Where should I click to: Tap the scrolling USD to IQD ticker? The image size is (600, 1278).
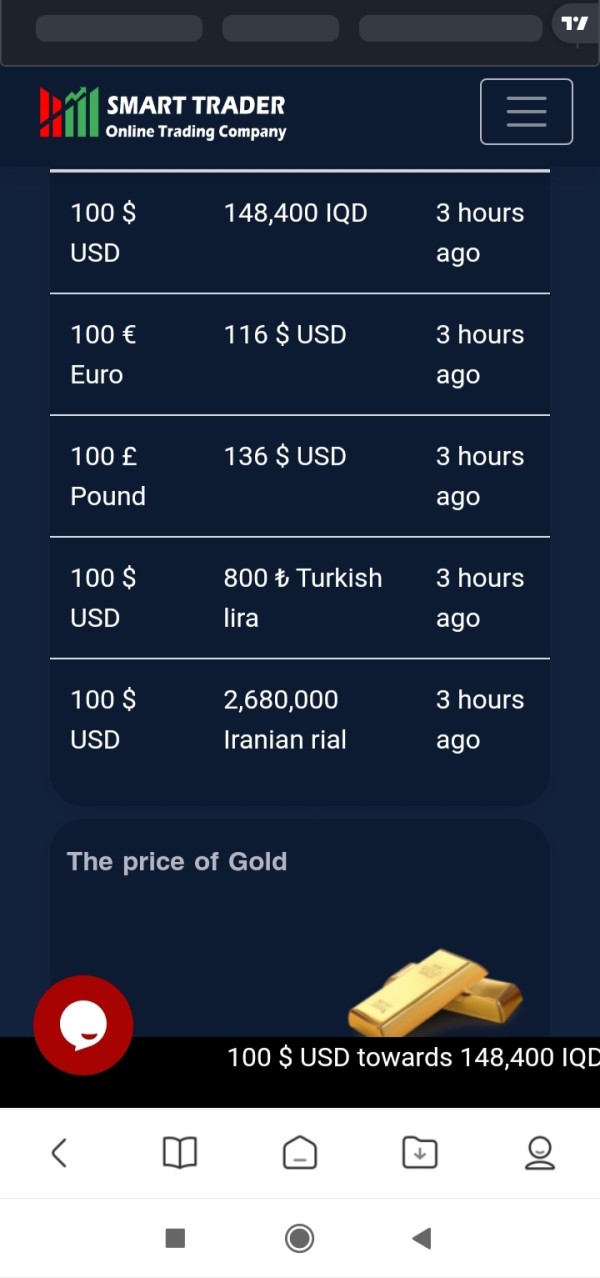(412, 1057)
